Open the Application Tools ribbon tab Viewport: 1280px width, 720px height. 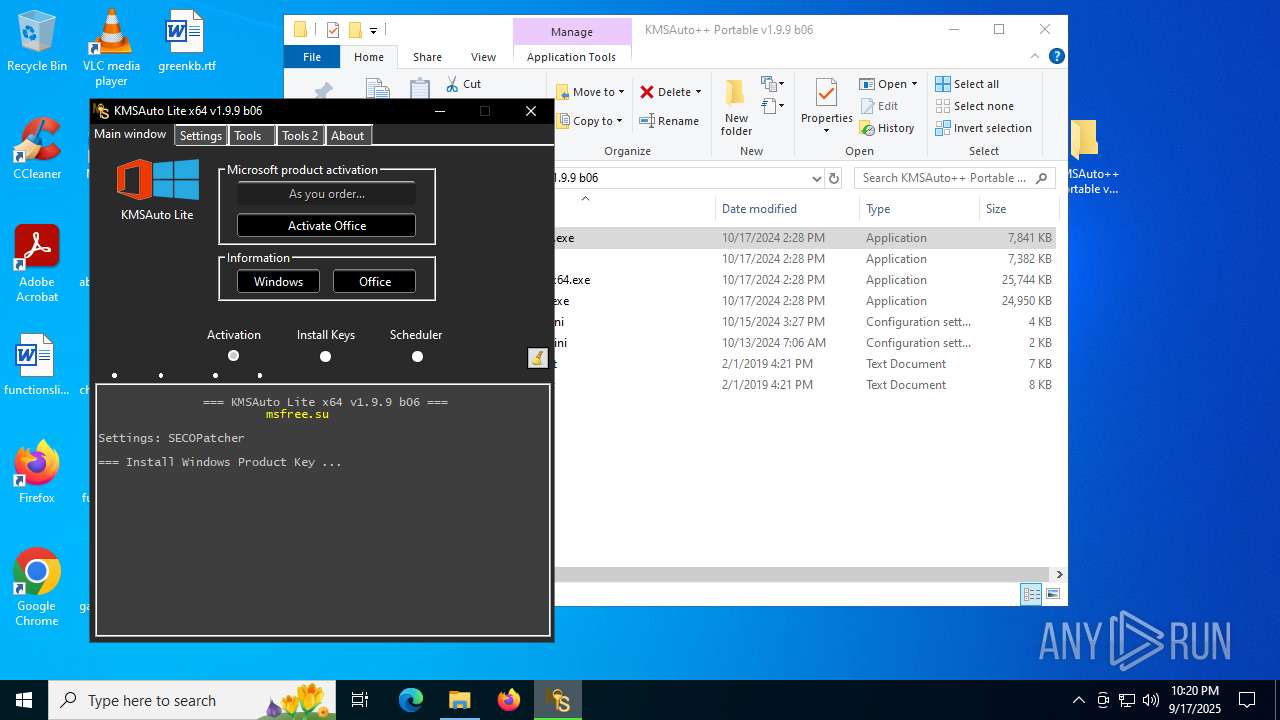point(571,57)
